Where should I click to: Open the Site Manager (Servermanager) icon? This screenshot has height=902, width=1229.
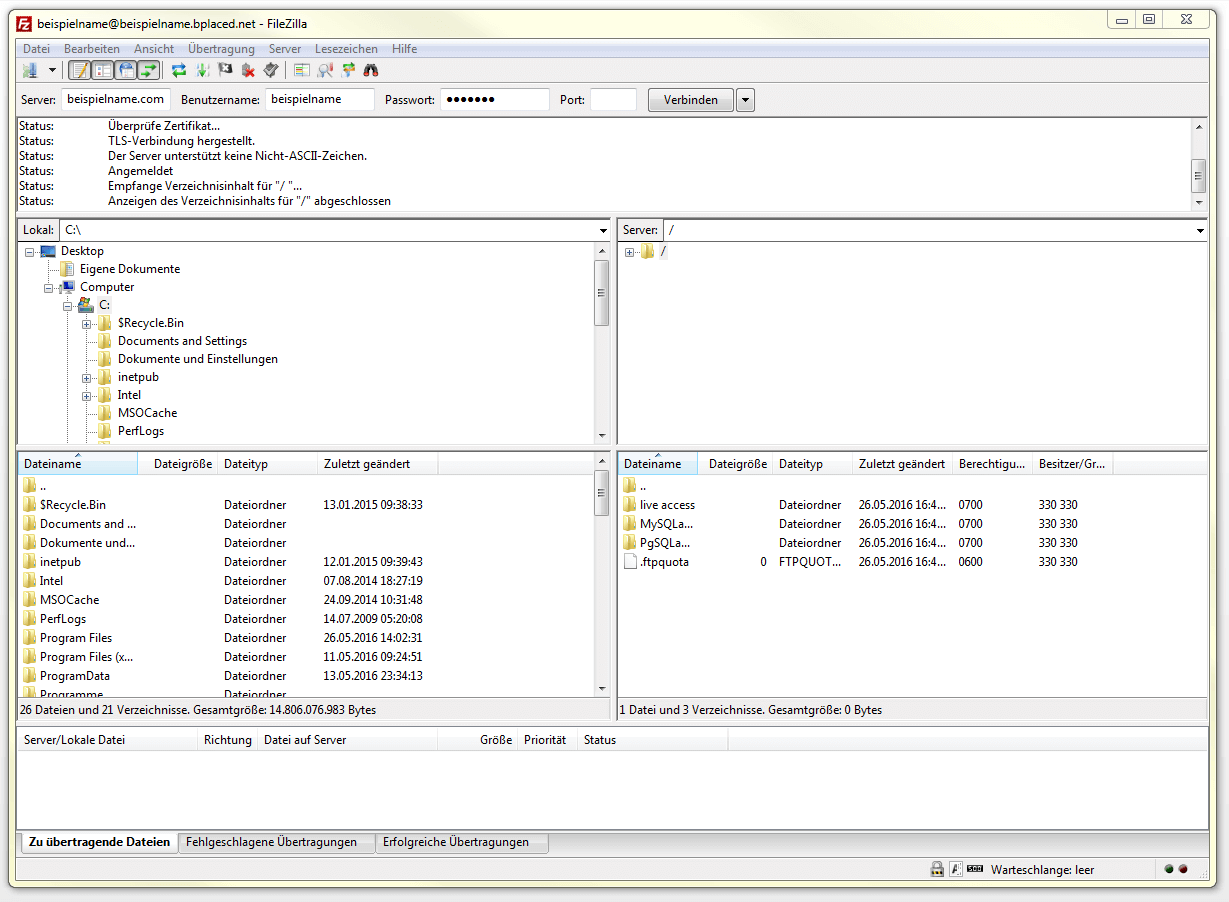click(30, 70)
